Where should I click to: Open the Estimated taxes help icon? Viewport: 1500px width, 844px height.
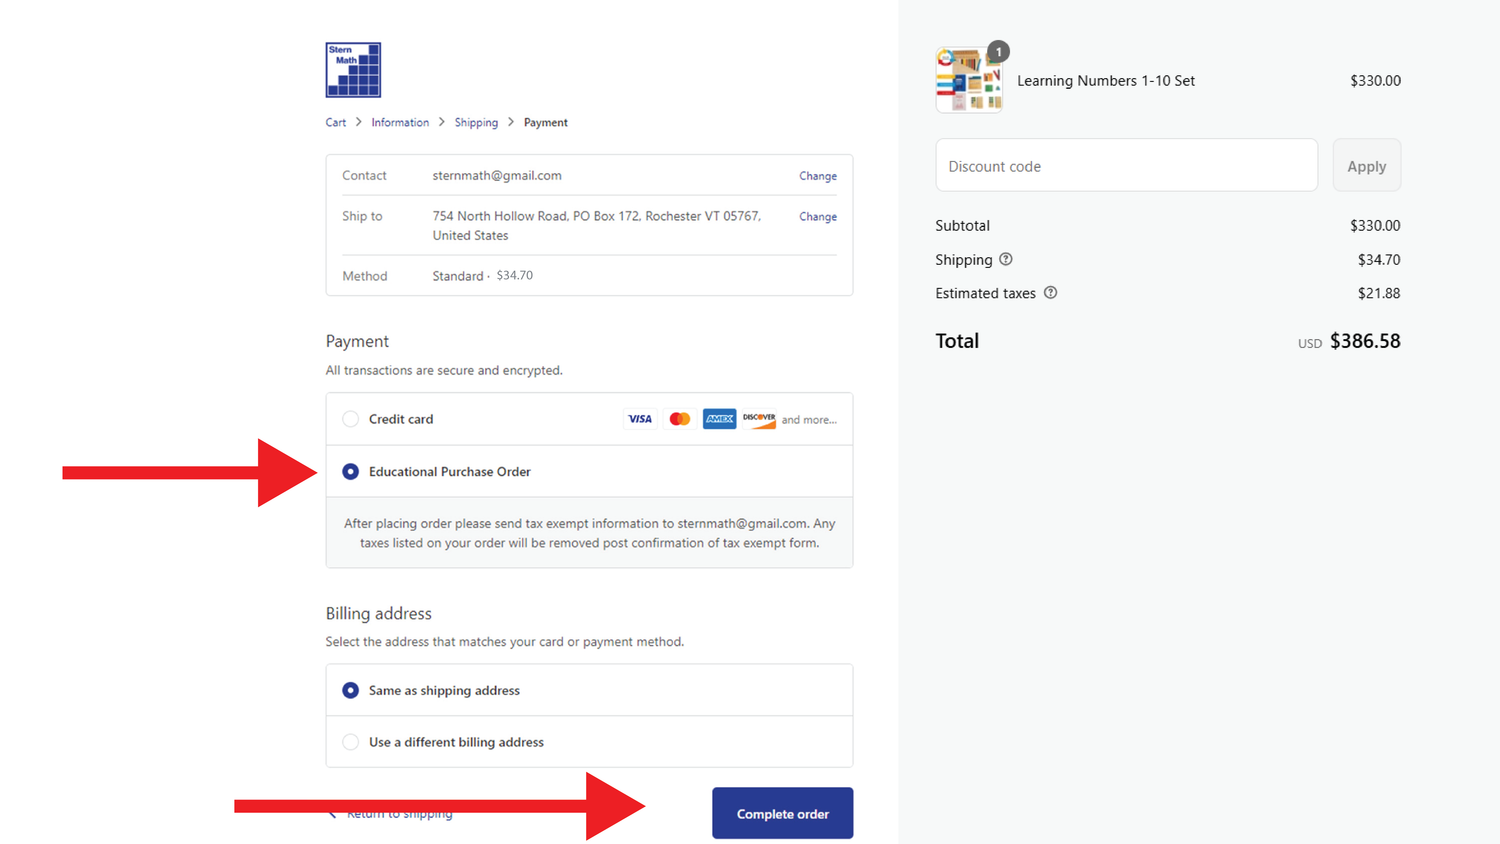tap(1050, 293)
